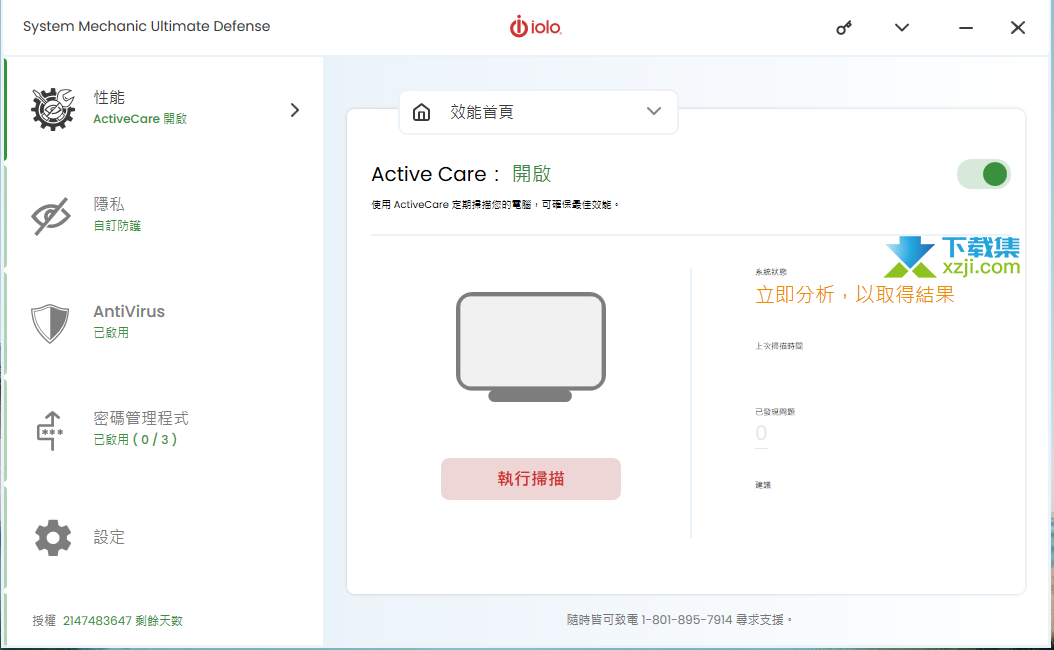Click the 執行掃描 button

point(530,479)
